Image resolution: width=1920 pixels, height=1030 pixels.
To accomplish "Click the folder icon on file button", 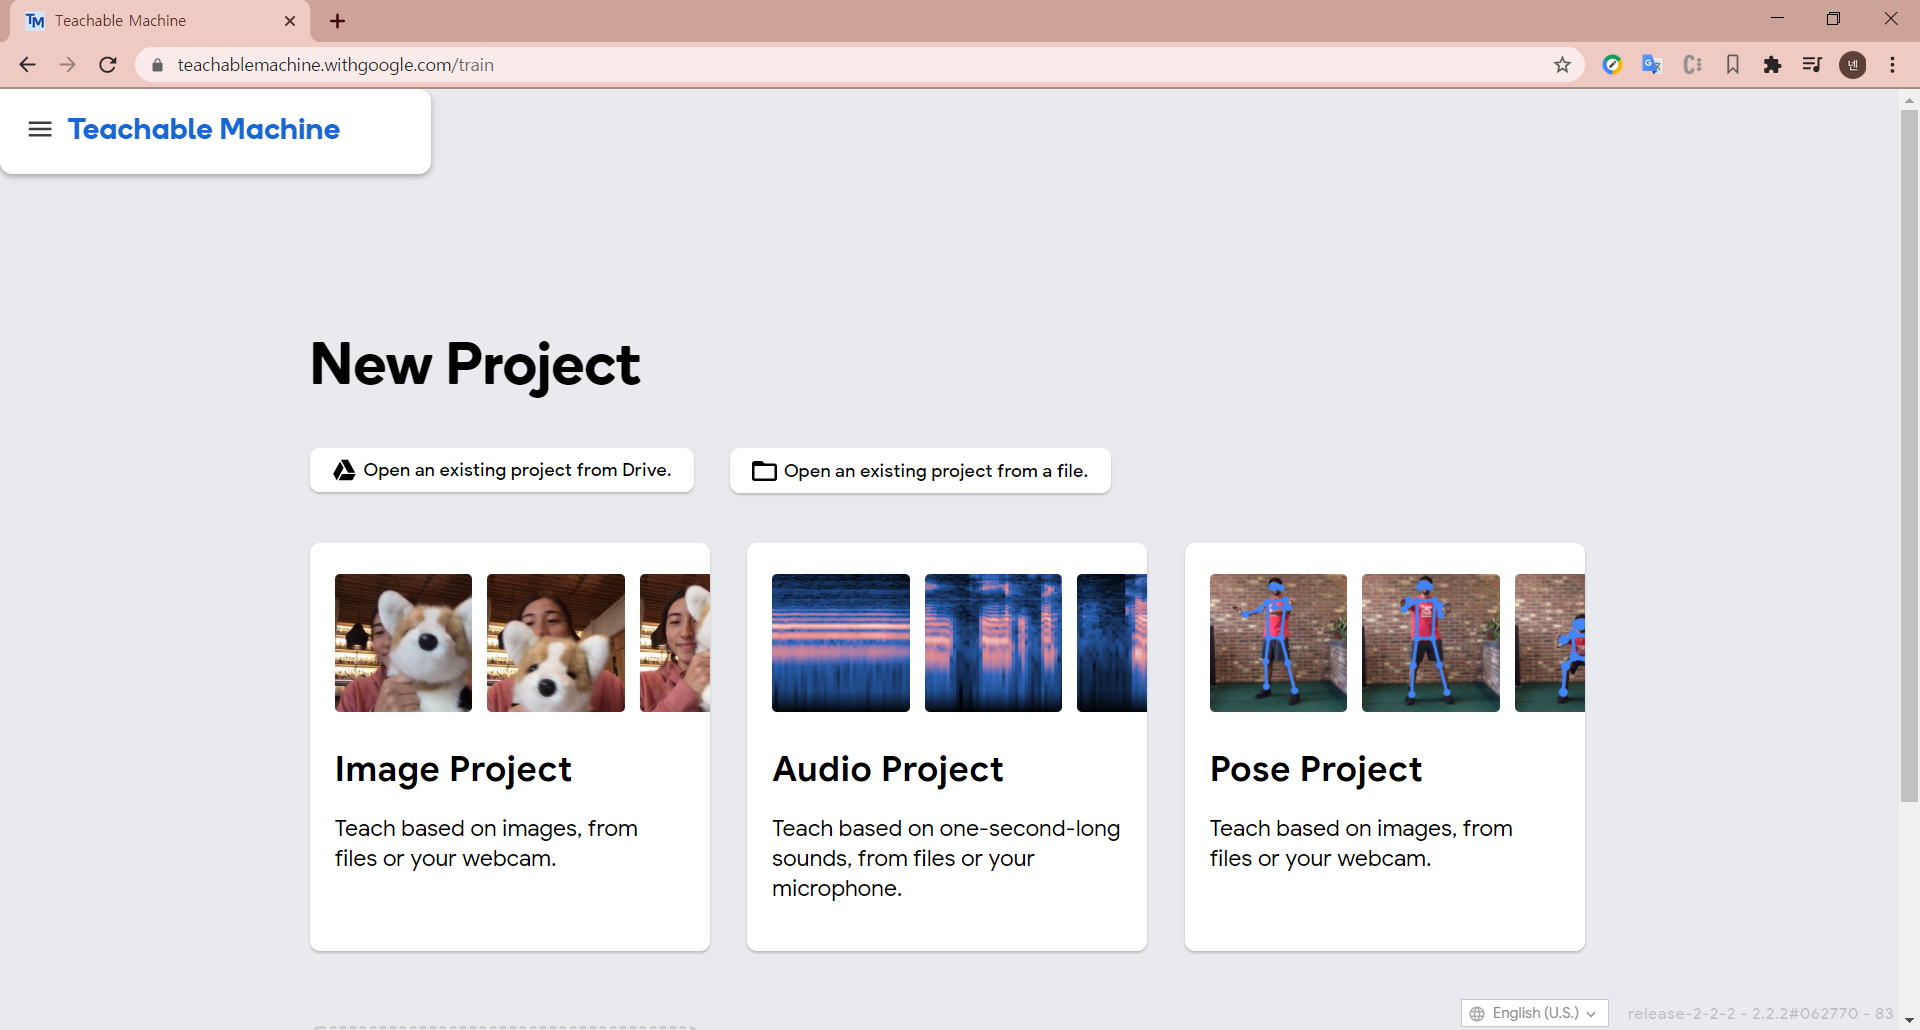I will coord(764,471).
